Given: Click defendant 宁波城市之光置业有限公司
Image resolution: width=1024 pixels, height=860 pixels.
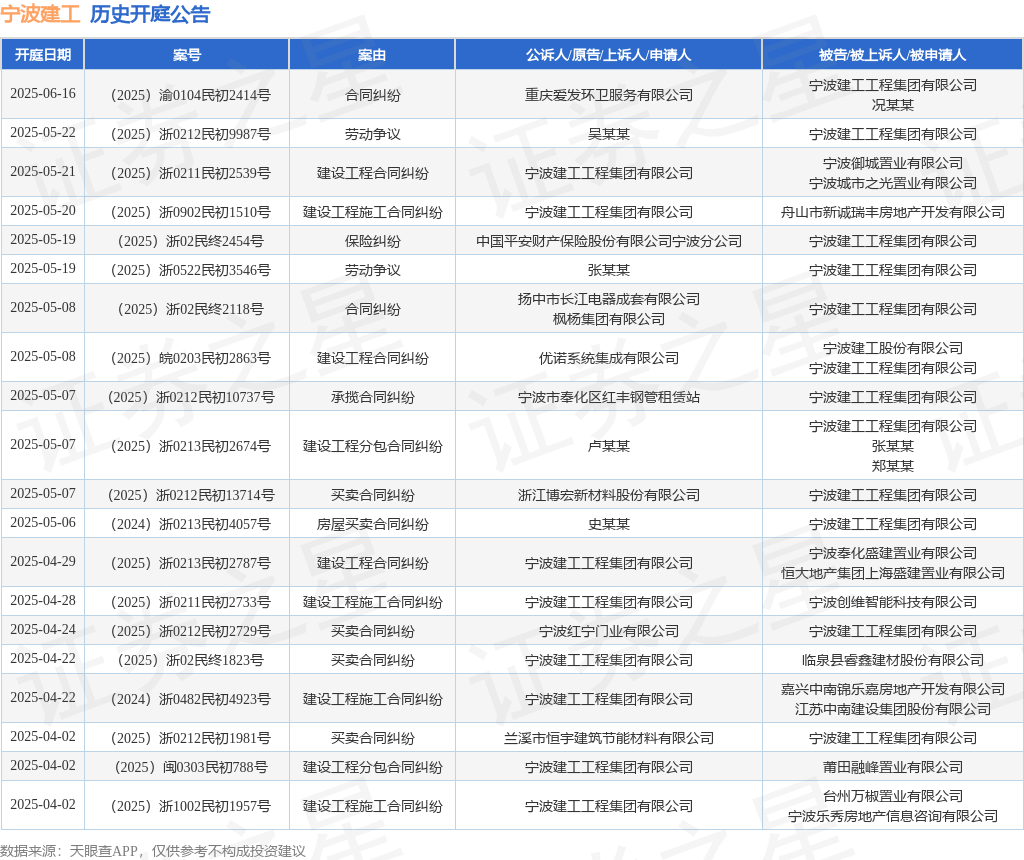Looking at the screenshot, I should coord(893,183).
